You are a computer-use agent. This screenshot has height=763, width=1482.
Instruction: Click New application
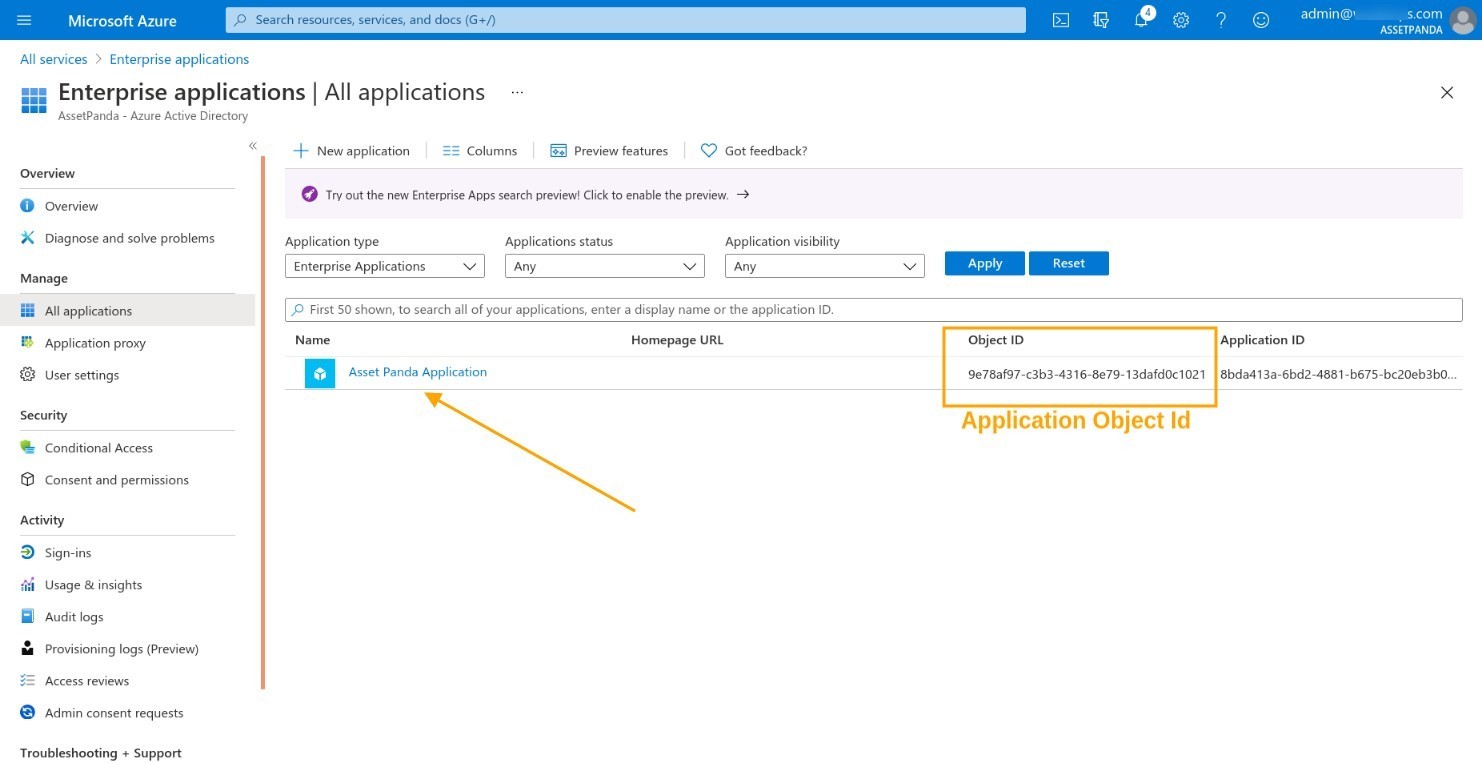[x=351, y=151]
